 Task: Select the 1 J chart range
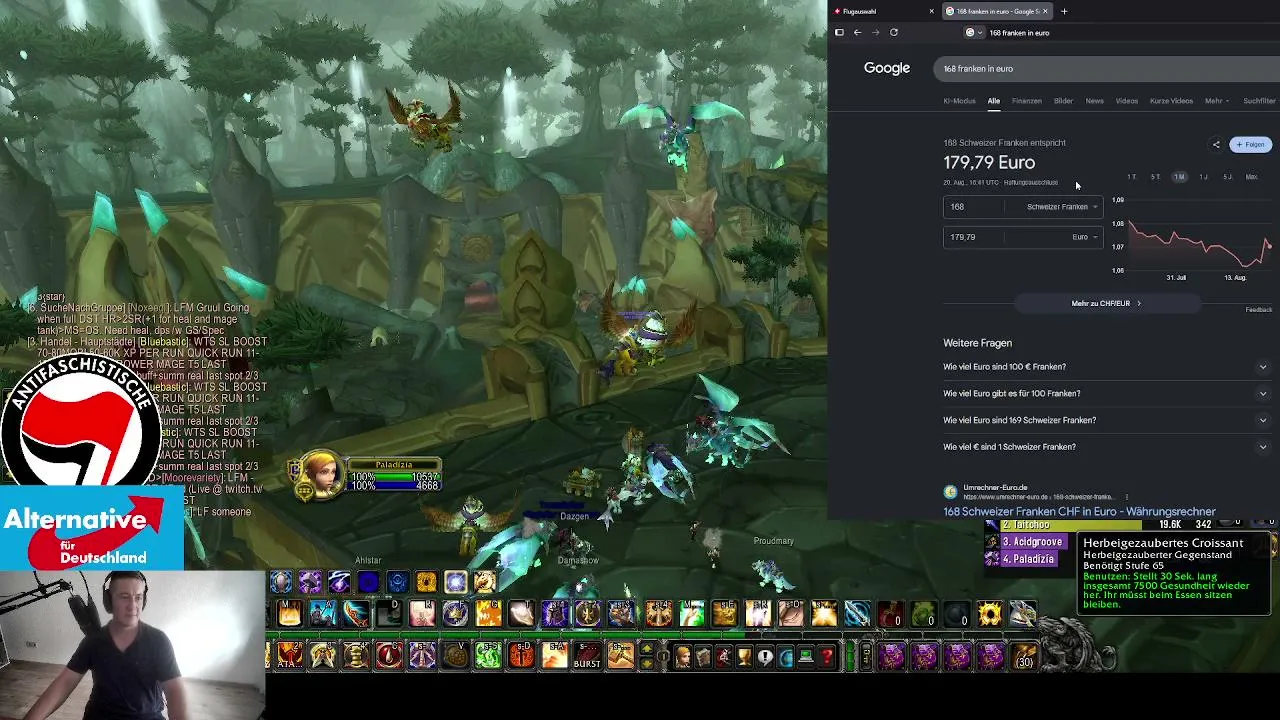click(x=1203, y=177)
